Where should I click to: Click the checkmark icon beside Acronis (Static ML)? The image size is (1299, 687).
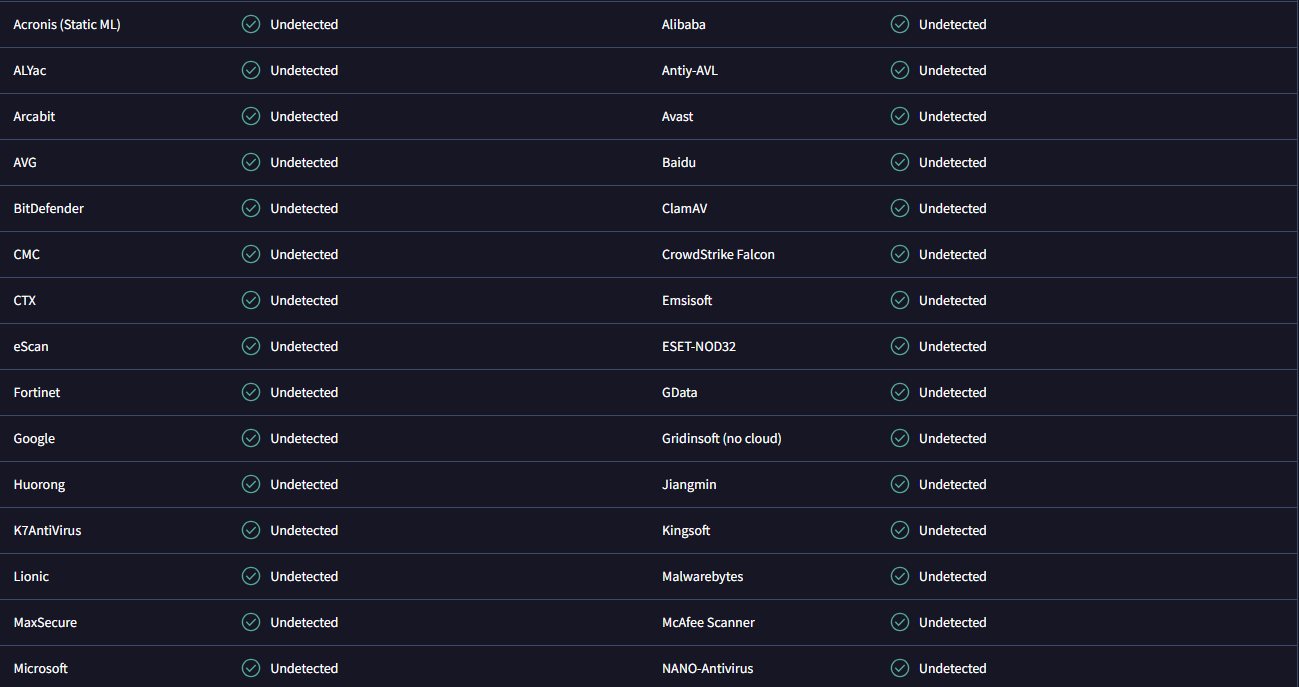click(251, 24)
